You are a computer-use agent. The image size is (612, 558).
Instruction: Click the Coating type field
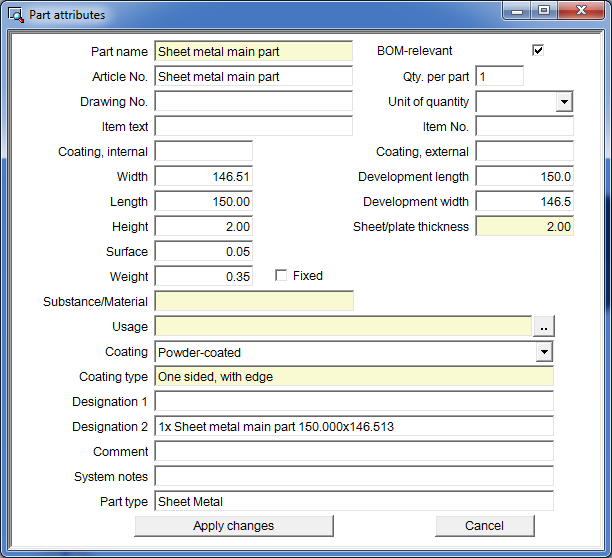click(353, 377)
